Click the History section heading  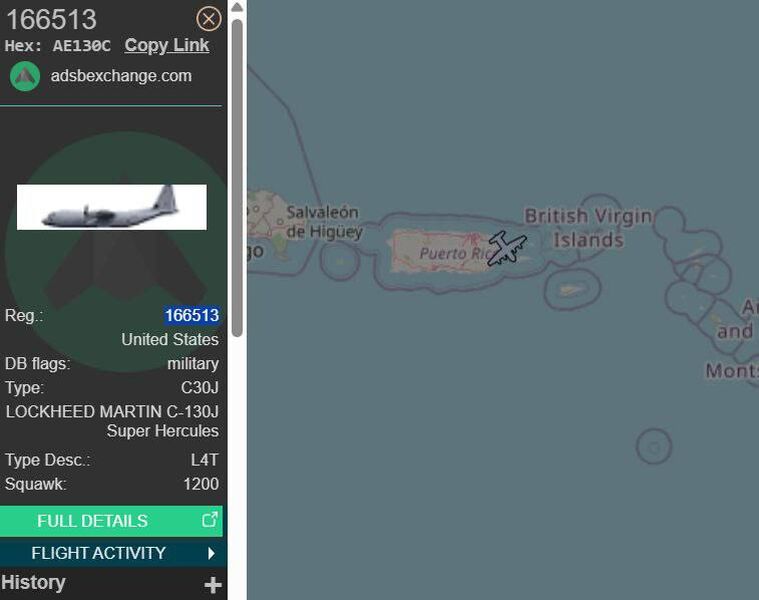pyautogui.click(x=33, y=582)
